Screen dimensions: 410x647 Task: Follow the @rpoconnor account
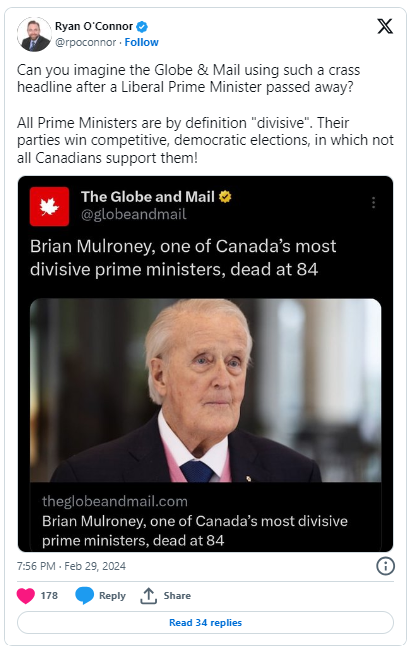pos(141,43)
